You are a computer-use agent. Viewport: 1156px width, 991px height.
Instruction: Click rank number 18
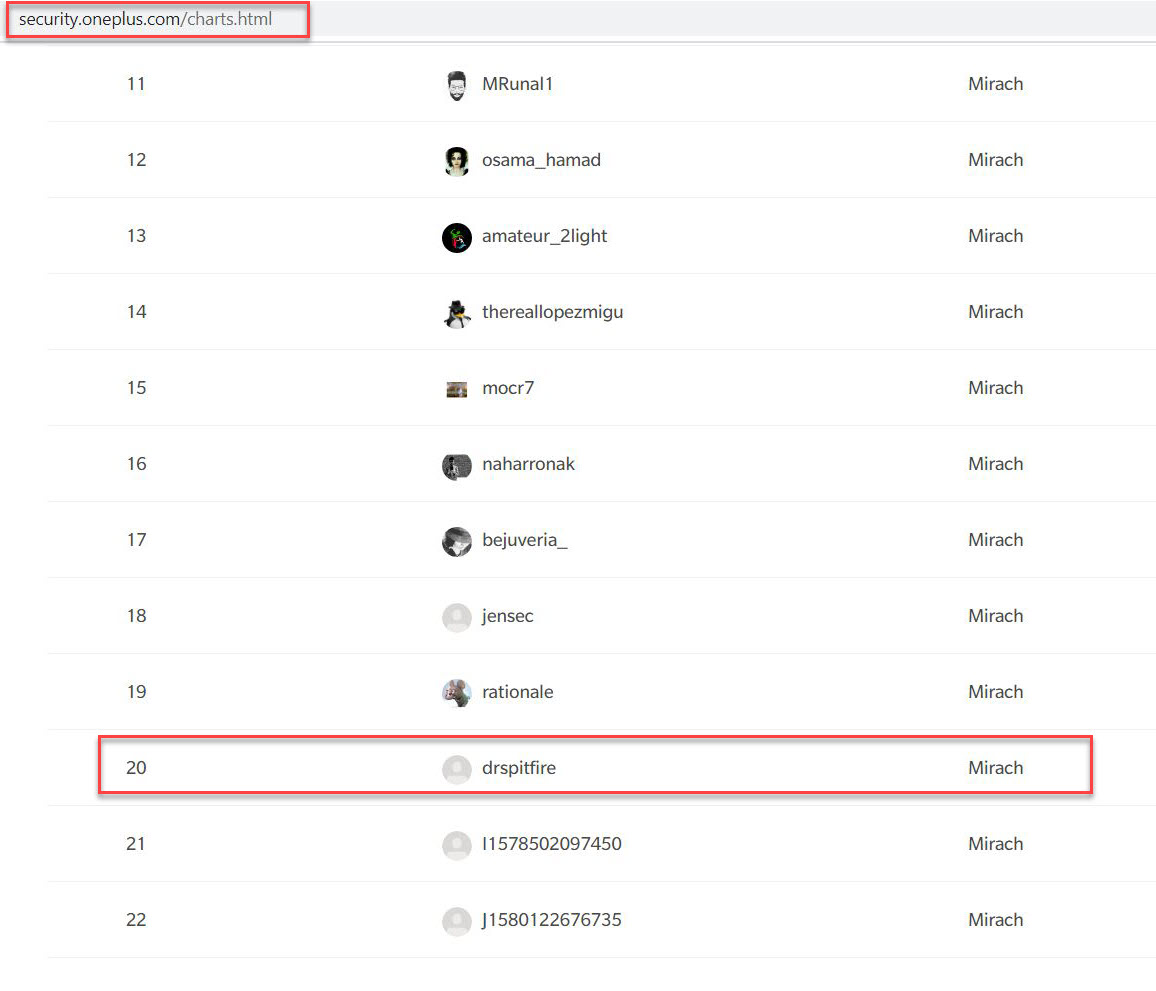pyautogui.click(x=136, y=616)
